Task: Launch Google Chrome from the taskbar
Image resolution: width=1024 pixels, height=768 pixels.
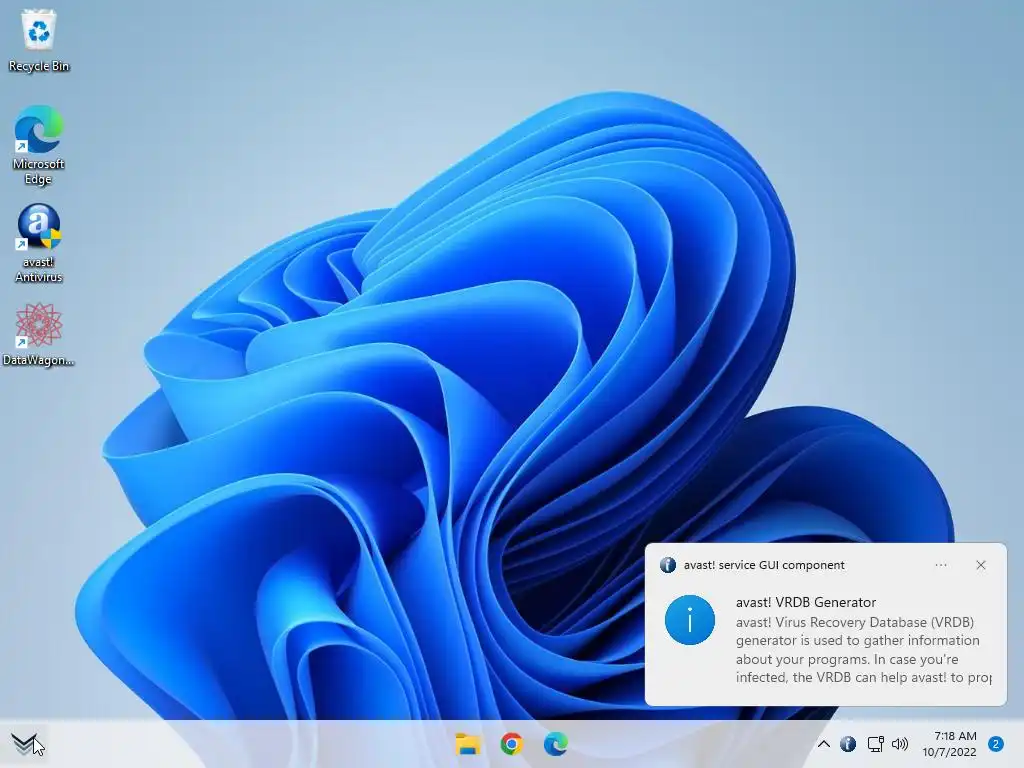Action: pyautogui.click(x=512, y=744)
